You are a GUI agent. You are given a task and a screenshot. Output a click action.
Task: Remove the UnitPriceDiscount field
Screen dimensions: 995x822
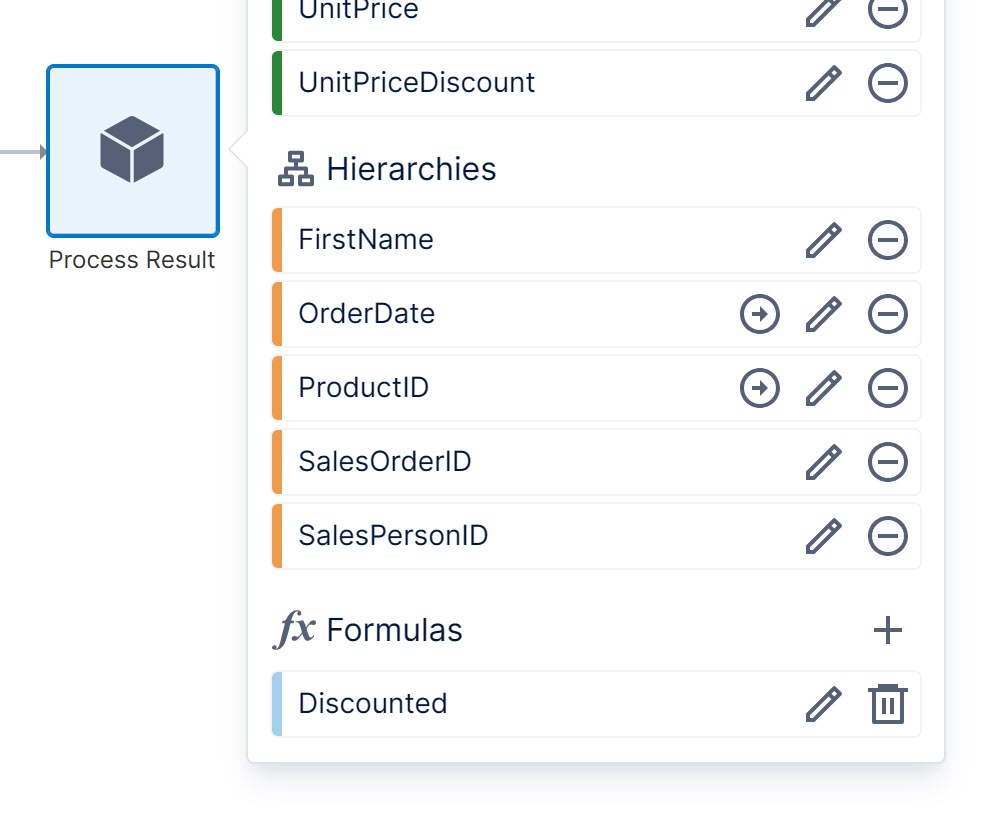pyautogui.click(x=887, y=83)
